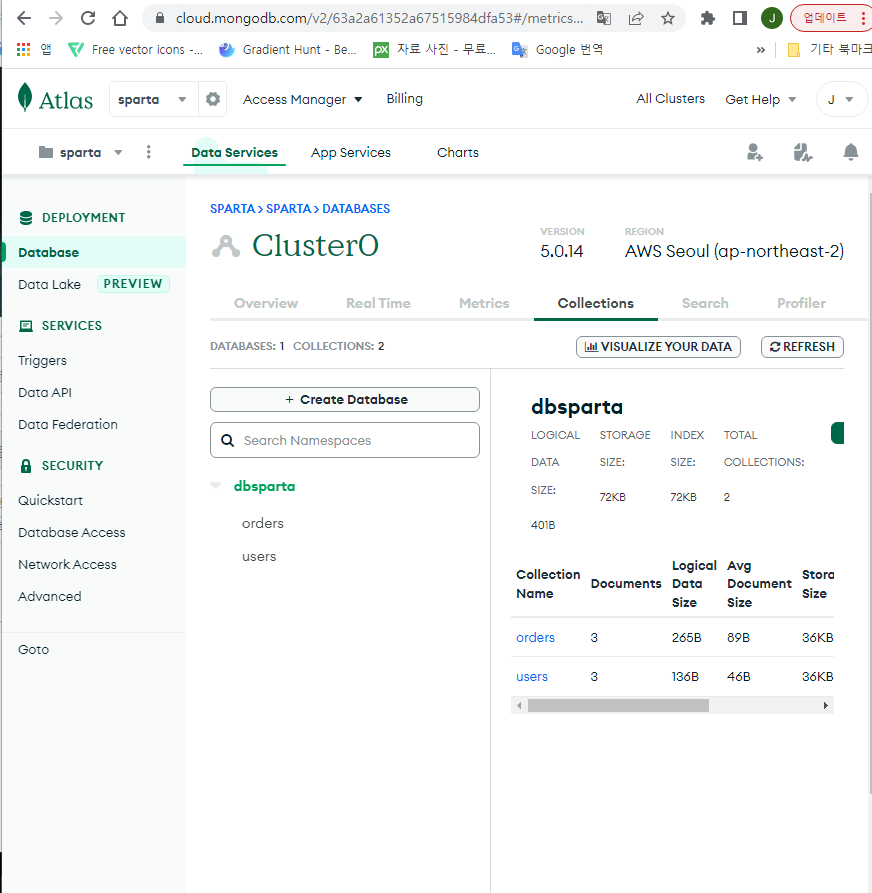Open organization settings gear icon
This screenshot has width=872, height=893.
[212, 99]
